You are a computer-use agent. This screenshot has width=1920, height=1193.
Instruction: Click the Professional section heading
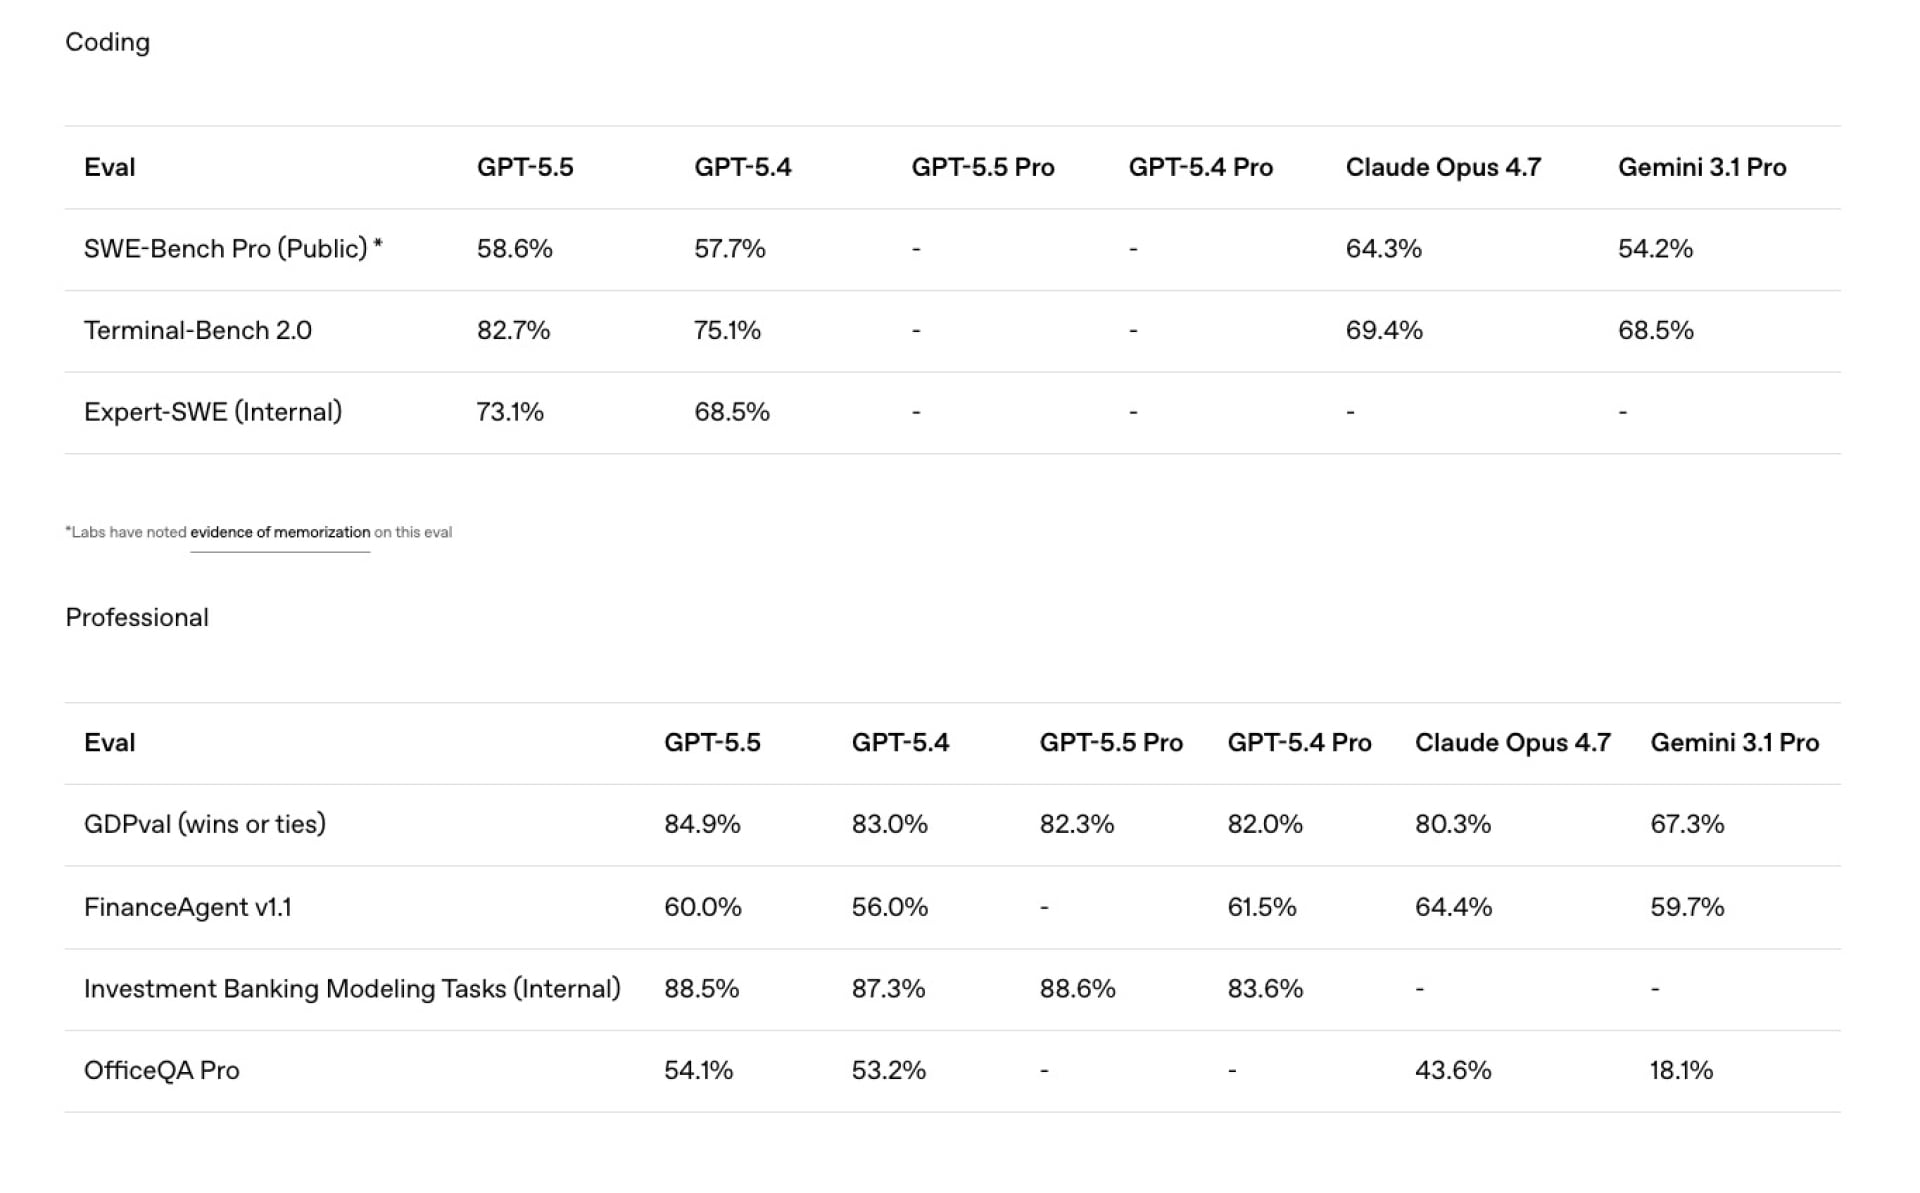click(137, 617)
